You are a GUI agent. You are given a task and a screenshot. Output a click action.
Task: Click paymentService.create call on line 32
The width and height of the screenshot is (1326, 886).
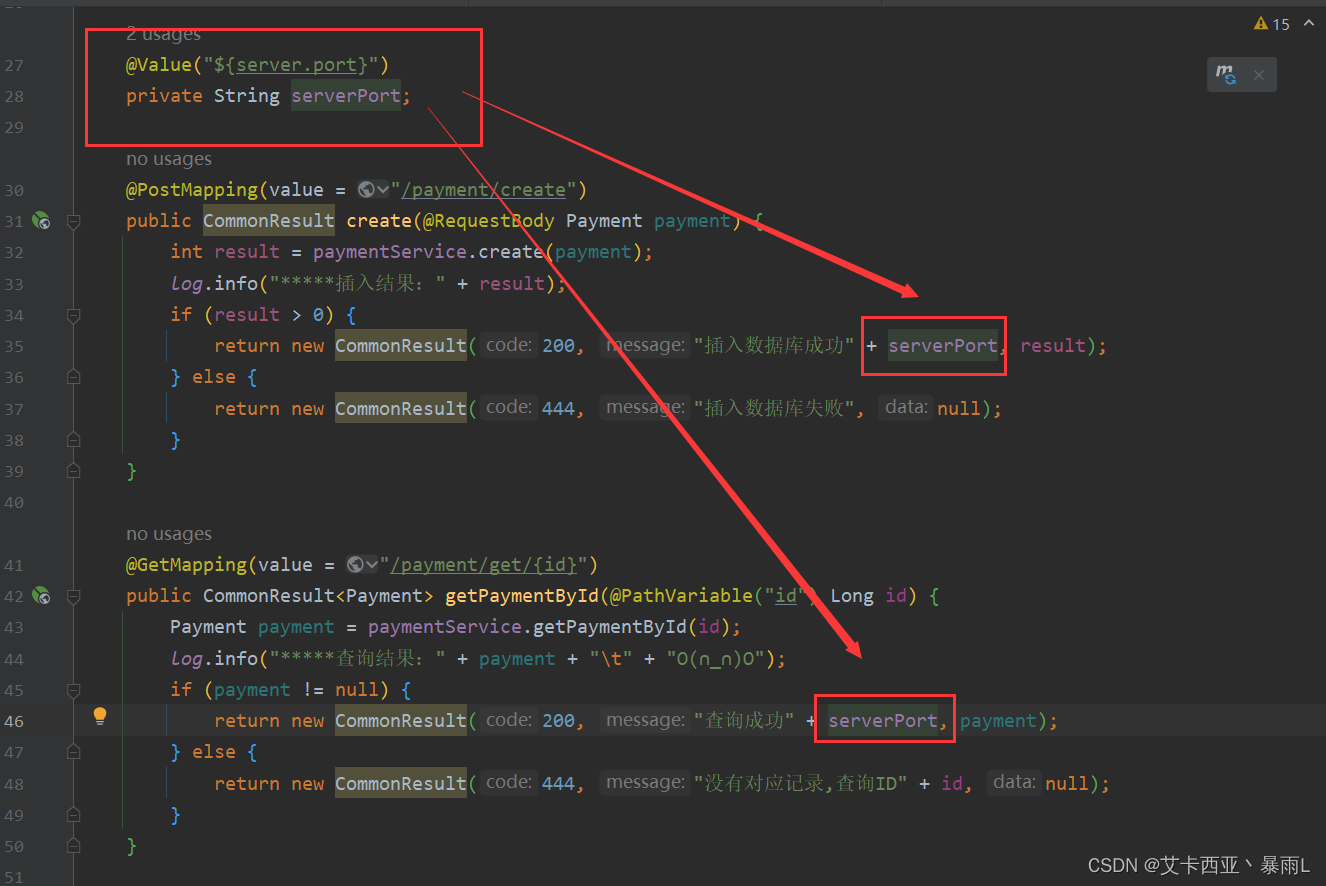click(428, 252)
